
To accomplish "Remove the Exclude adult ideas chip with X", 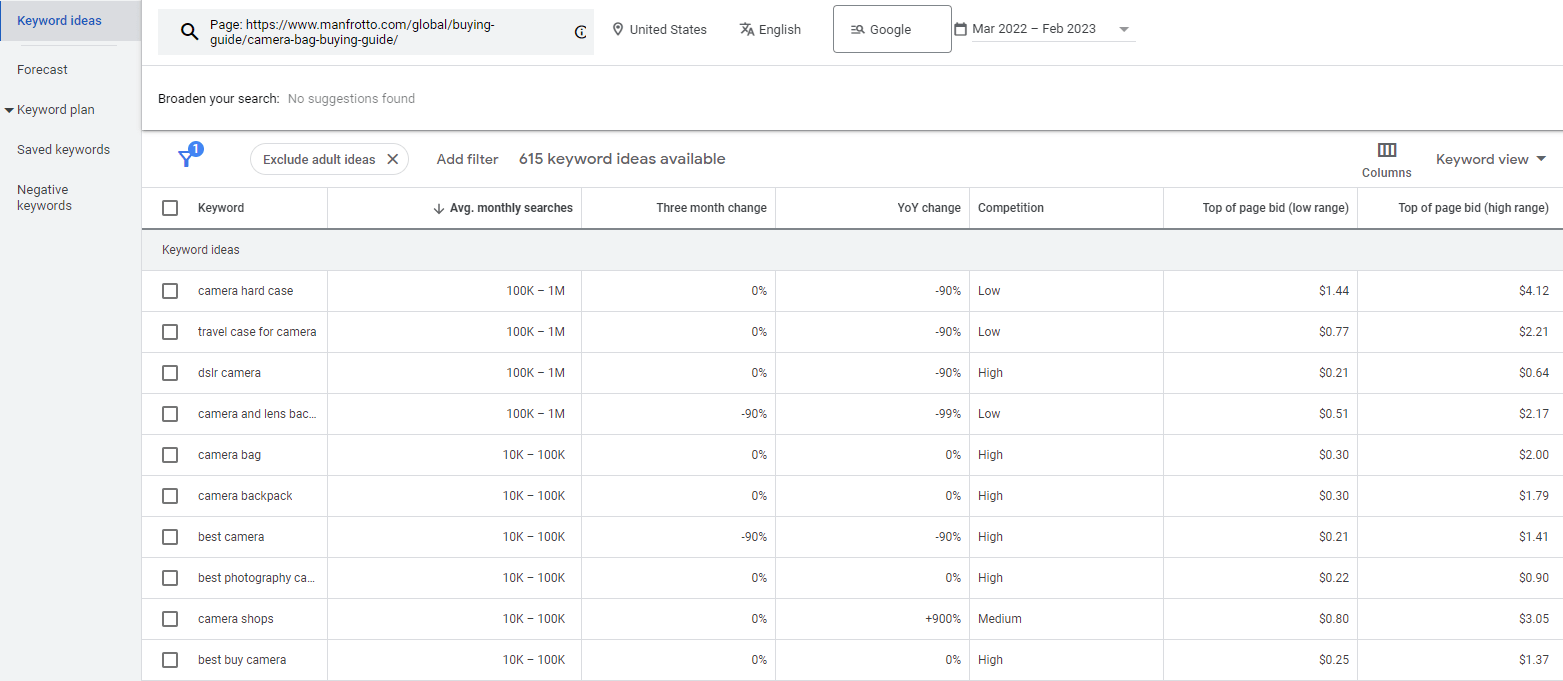I will click(393, 159).
